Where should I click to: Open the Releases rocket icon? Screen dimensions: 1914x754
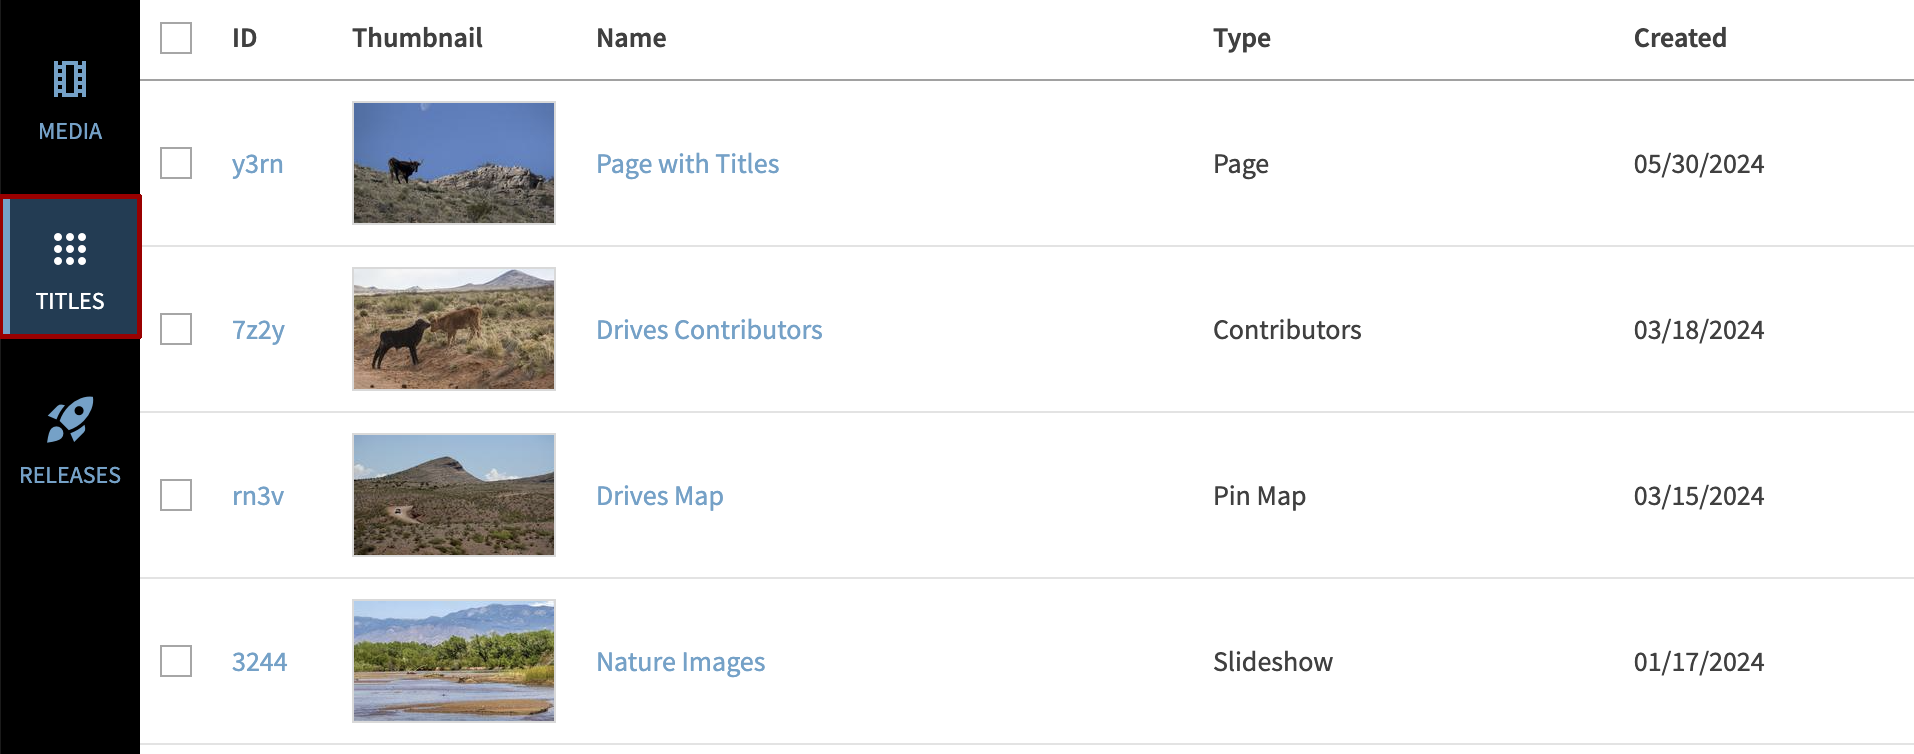click(x=70, y=420)
